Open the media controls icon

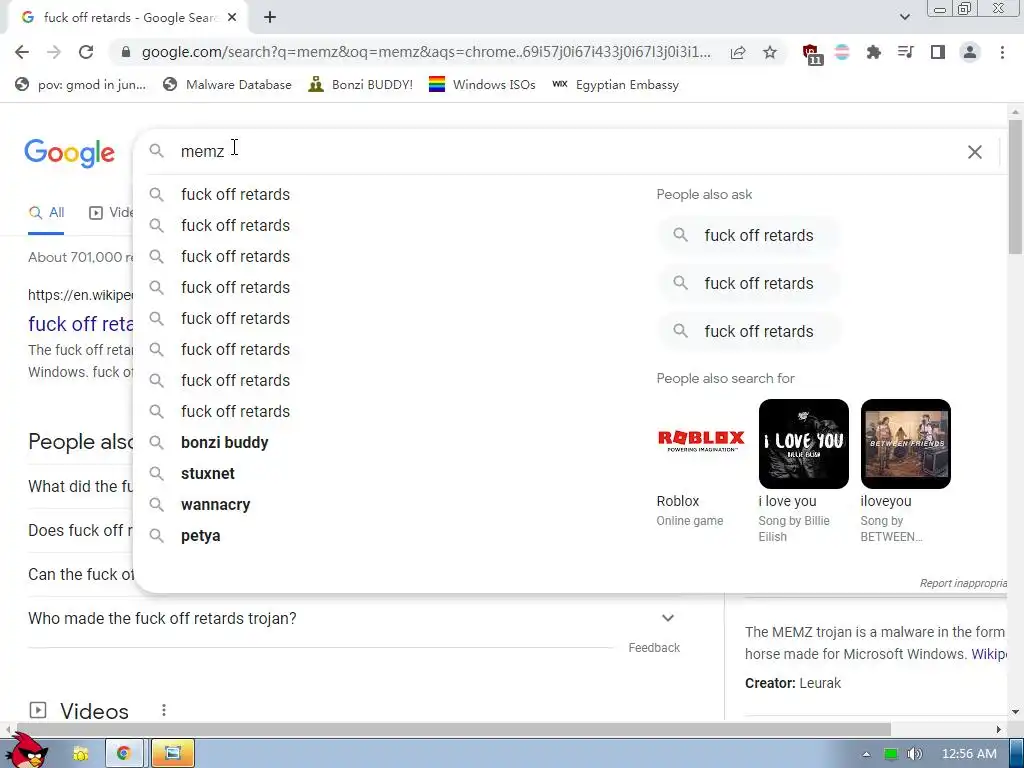tap(905, 52)
